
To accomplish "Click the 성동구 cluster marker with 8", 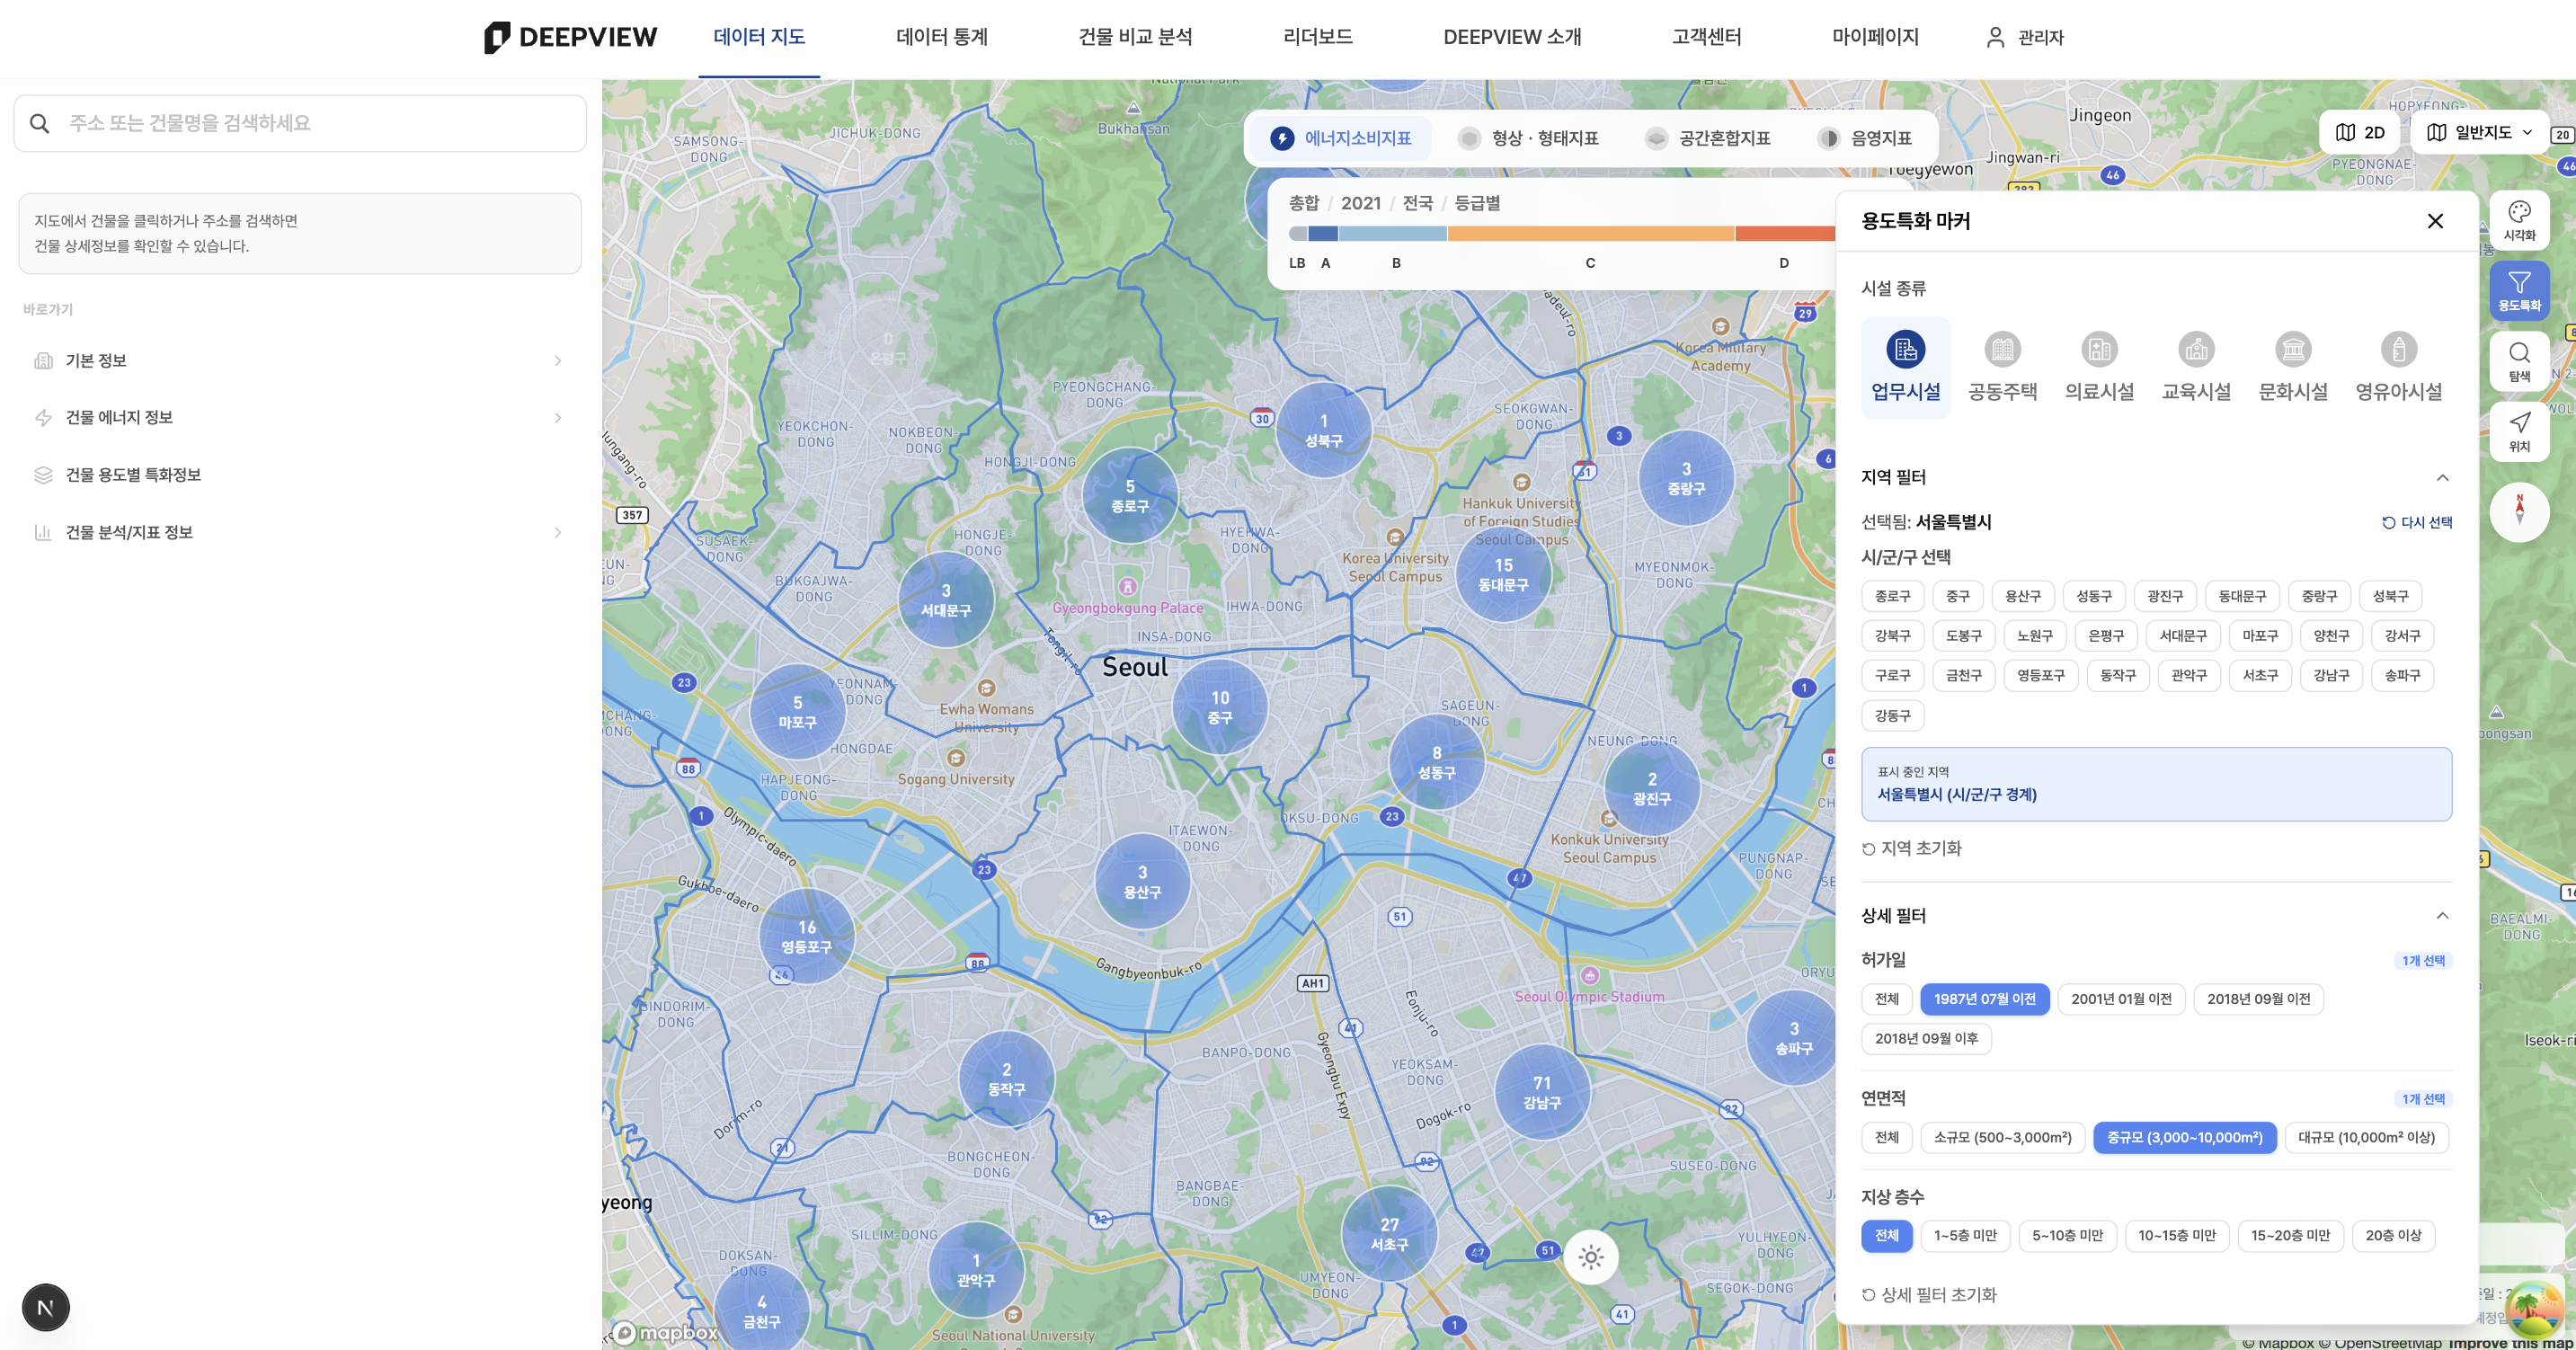I will pos(1436,762).
